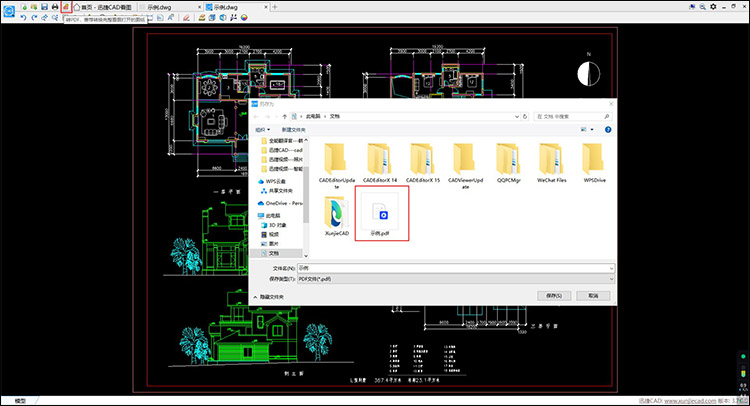Select the WeChat Files folder

(551, 163)
